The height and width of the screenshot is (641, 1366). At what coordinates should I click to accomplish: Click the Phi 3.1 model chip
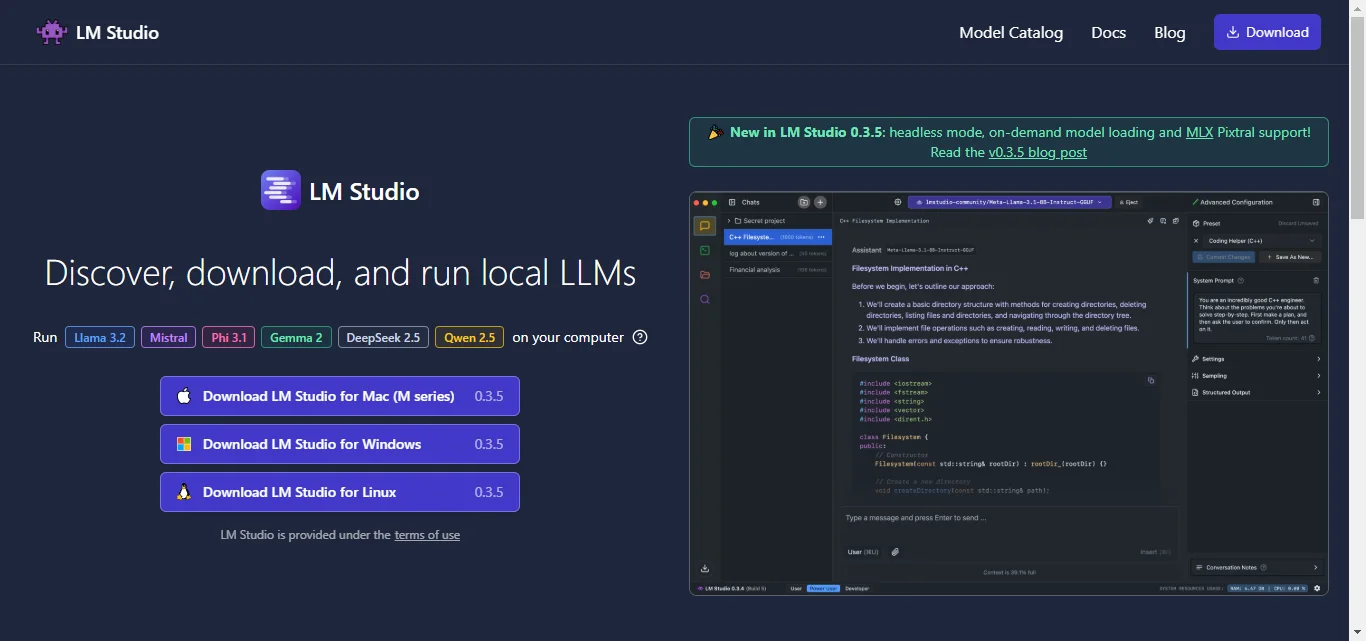pyautogui.click(x=228, y=337)
